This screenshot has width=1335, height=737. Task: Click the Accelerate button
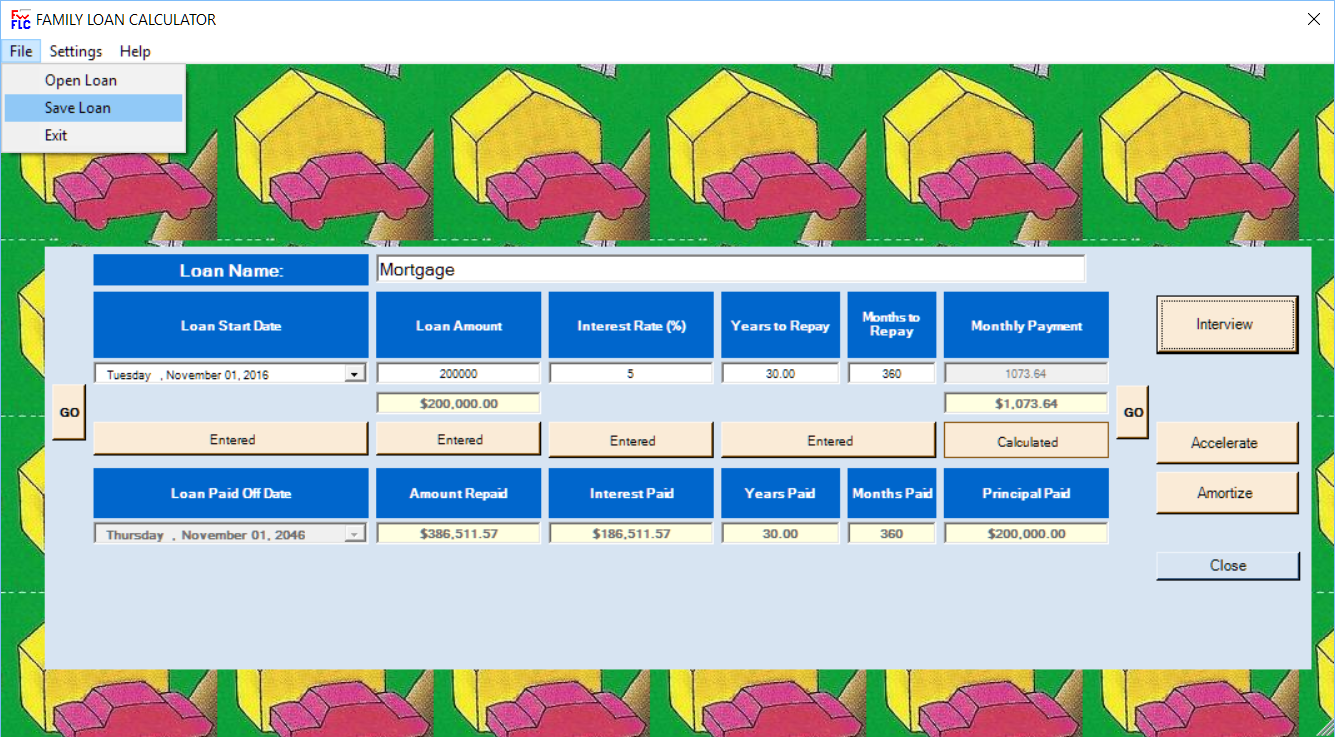[x=1227, y=442]
